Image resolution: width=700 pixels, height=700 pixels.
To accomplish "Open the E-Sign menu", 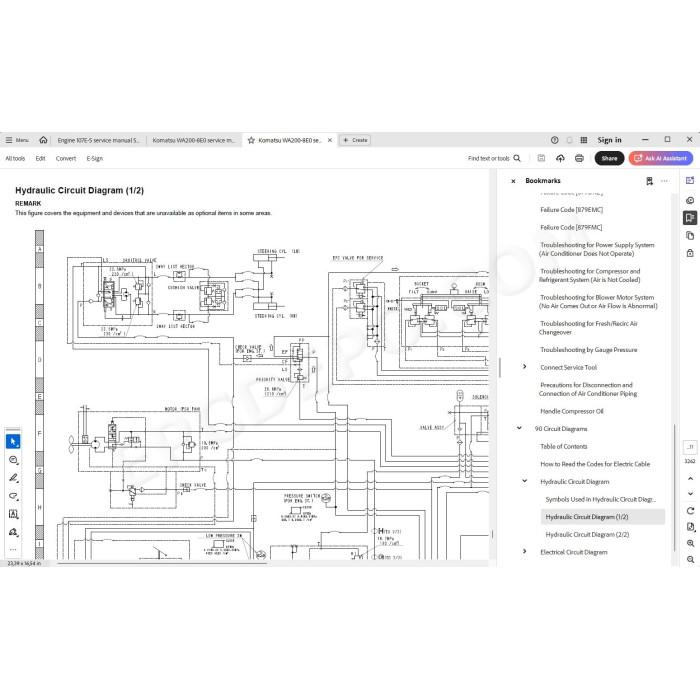I will 95,158.
